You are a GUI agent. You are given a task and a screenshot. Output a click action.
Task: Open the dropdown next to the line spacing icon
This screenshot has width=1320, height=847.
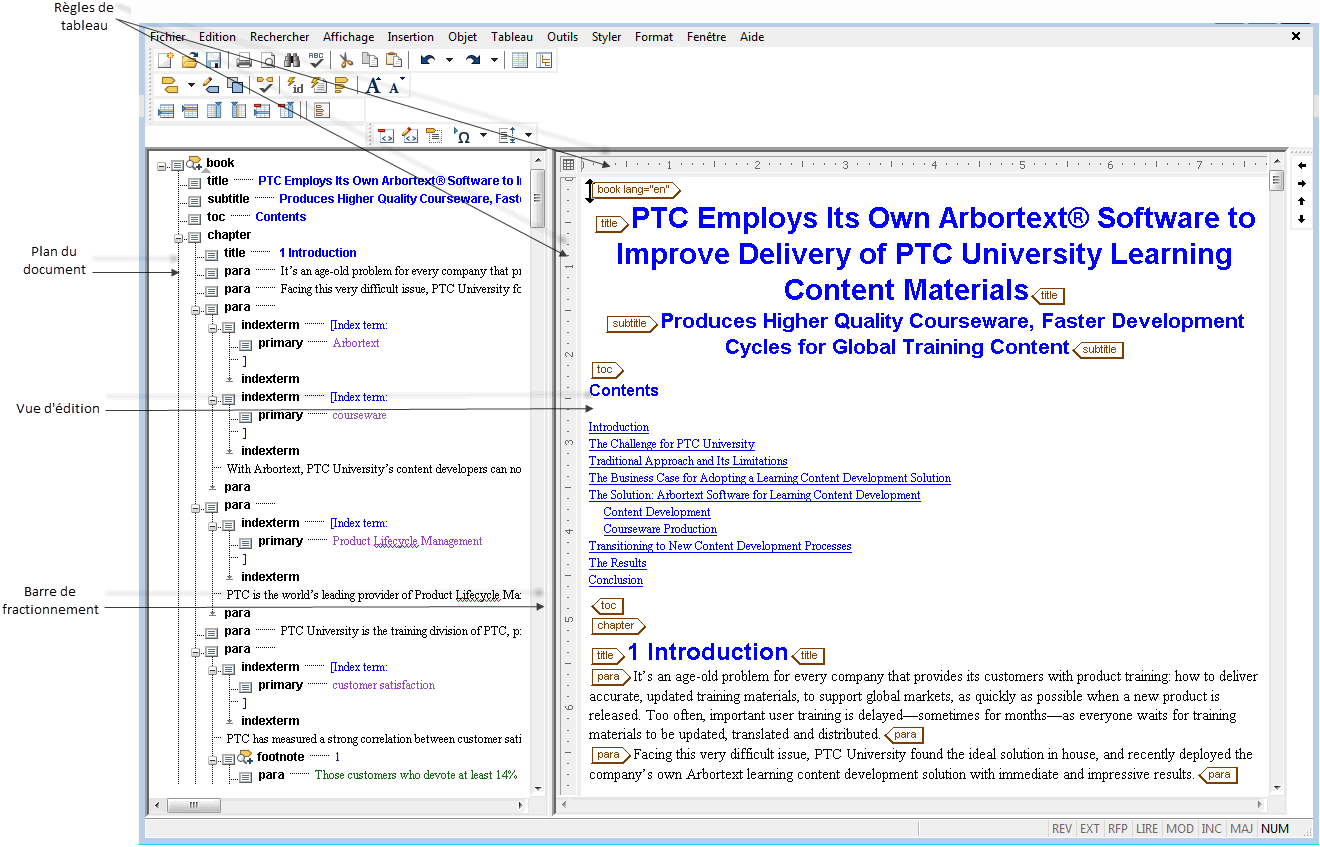pos(528,135)
